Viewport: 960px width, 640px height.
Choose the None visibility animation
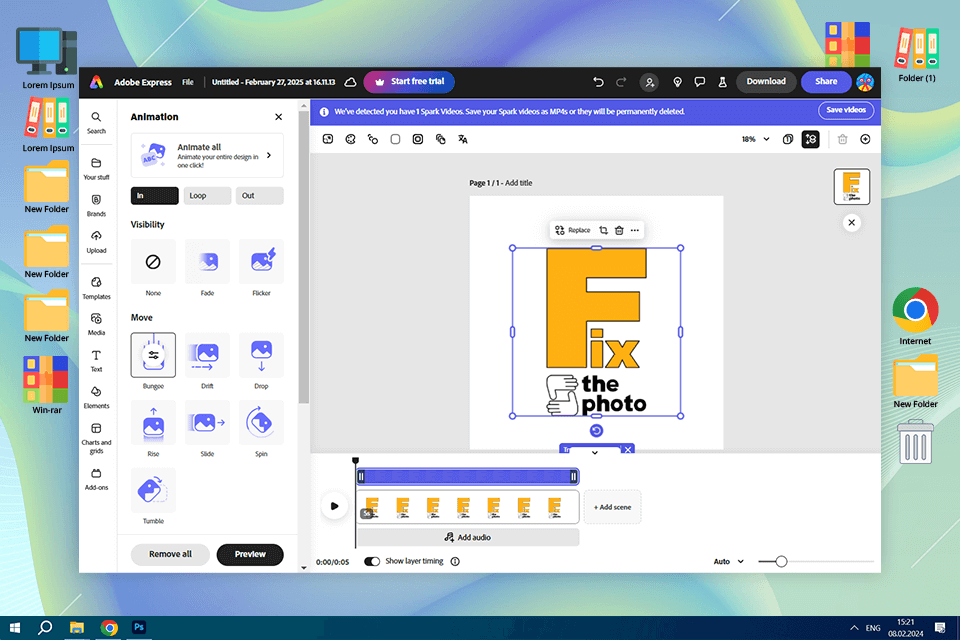click(x=153, y=262)
